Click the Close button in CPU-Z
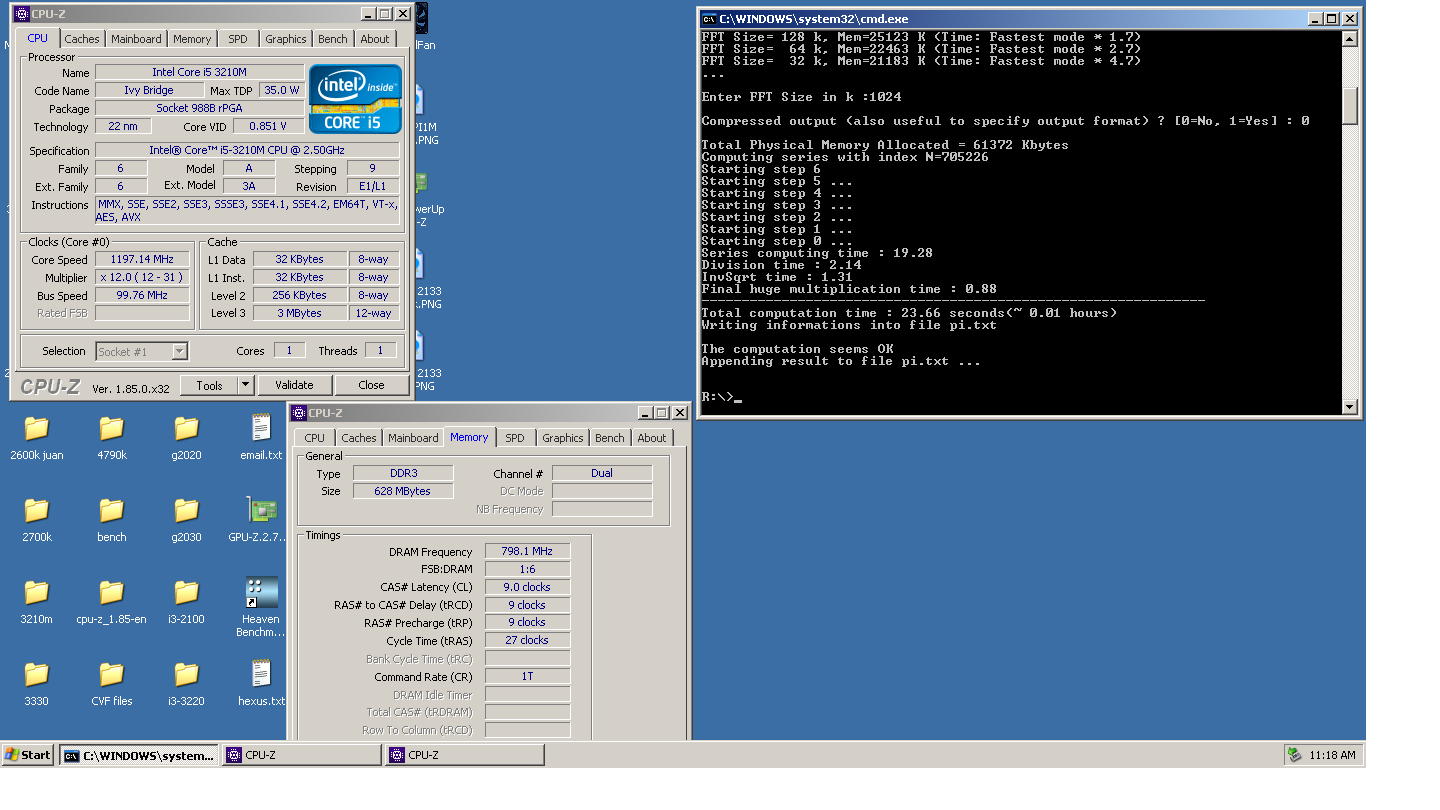This screenshot has height=810, width=1440. [371, 385]
